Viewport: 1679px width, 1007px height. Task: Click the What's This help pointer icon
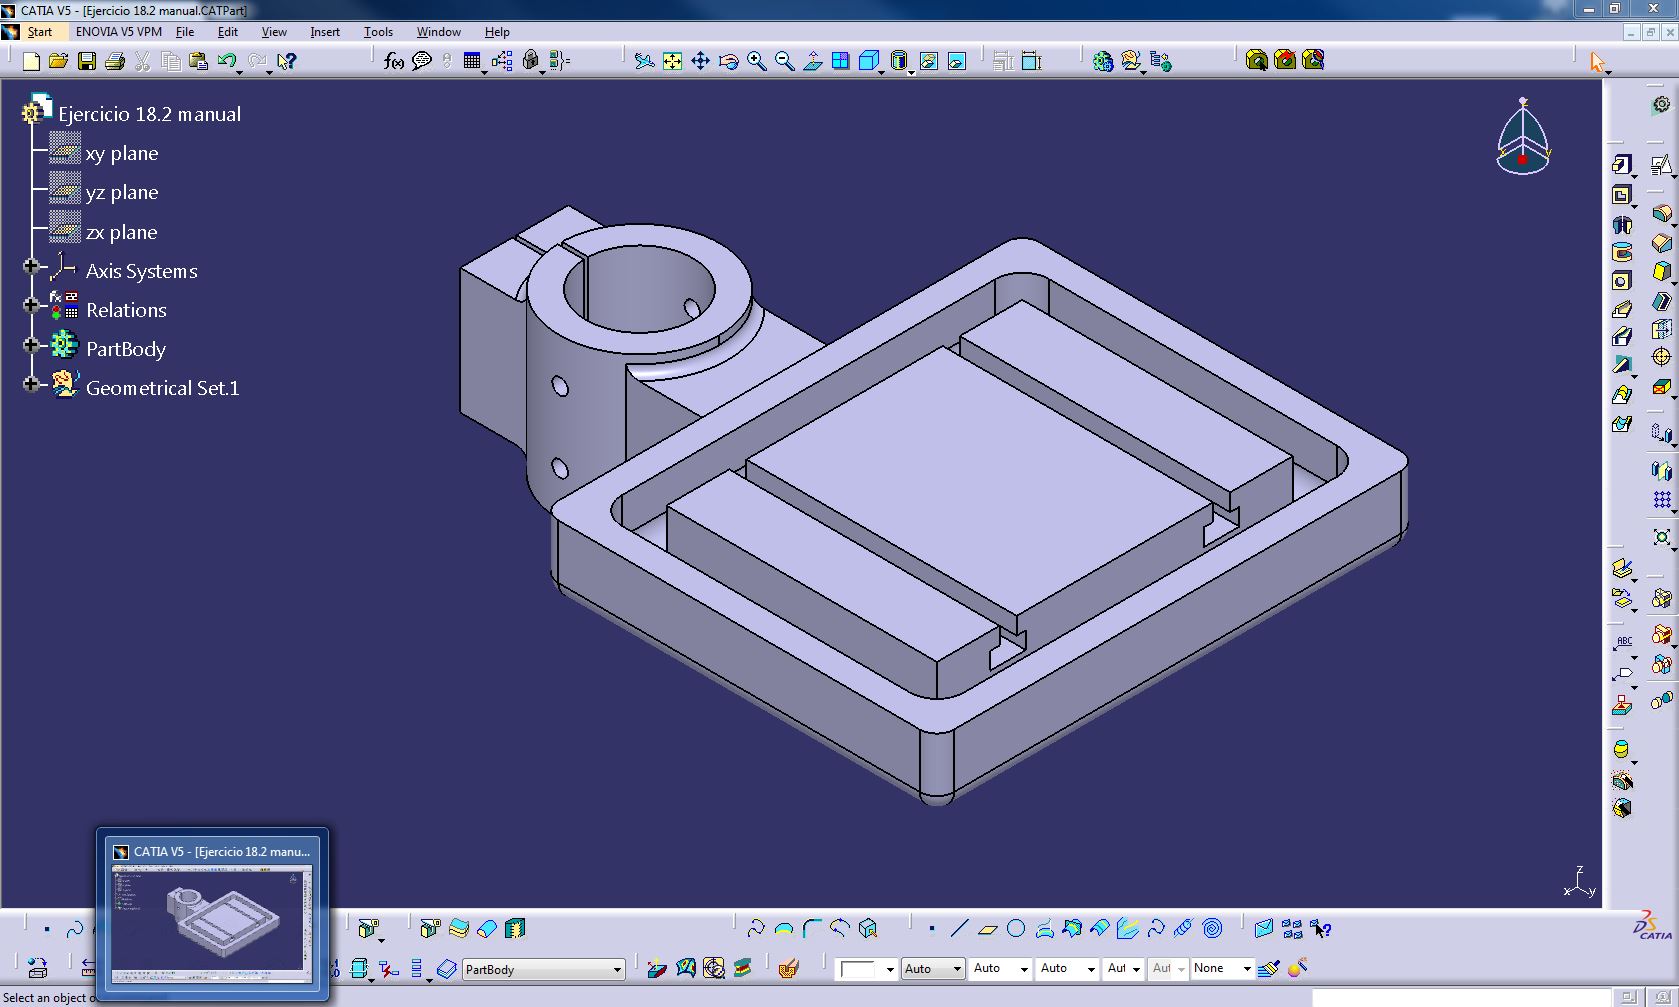[286, 62]
